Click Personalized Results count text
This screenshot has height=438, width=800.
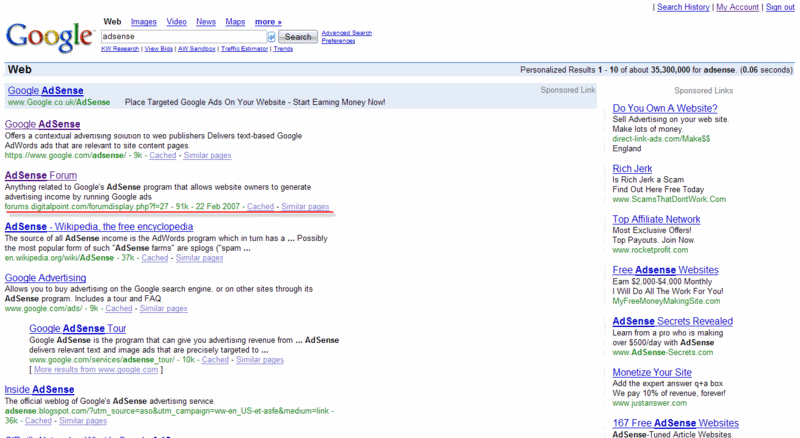pyautogui.click(x=656, y=70)
